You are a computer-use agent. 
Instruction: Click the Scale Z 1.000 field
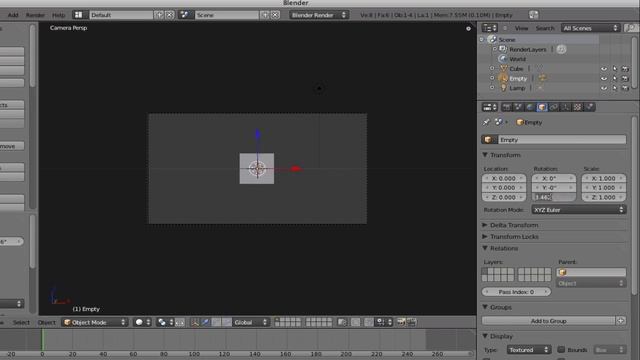point(604,197)
